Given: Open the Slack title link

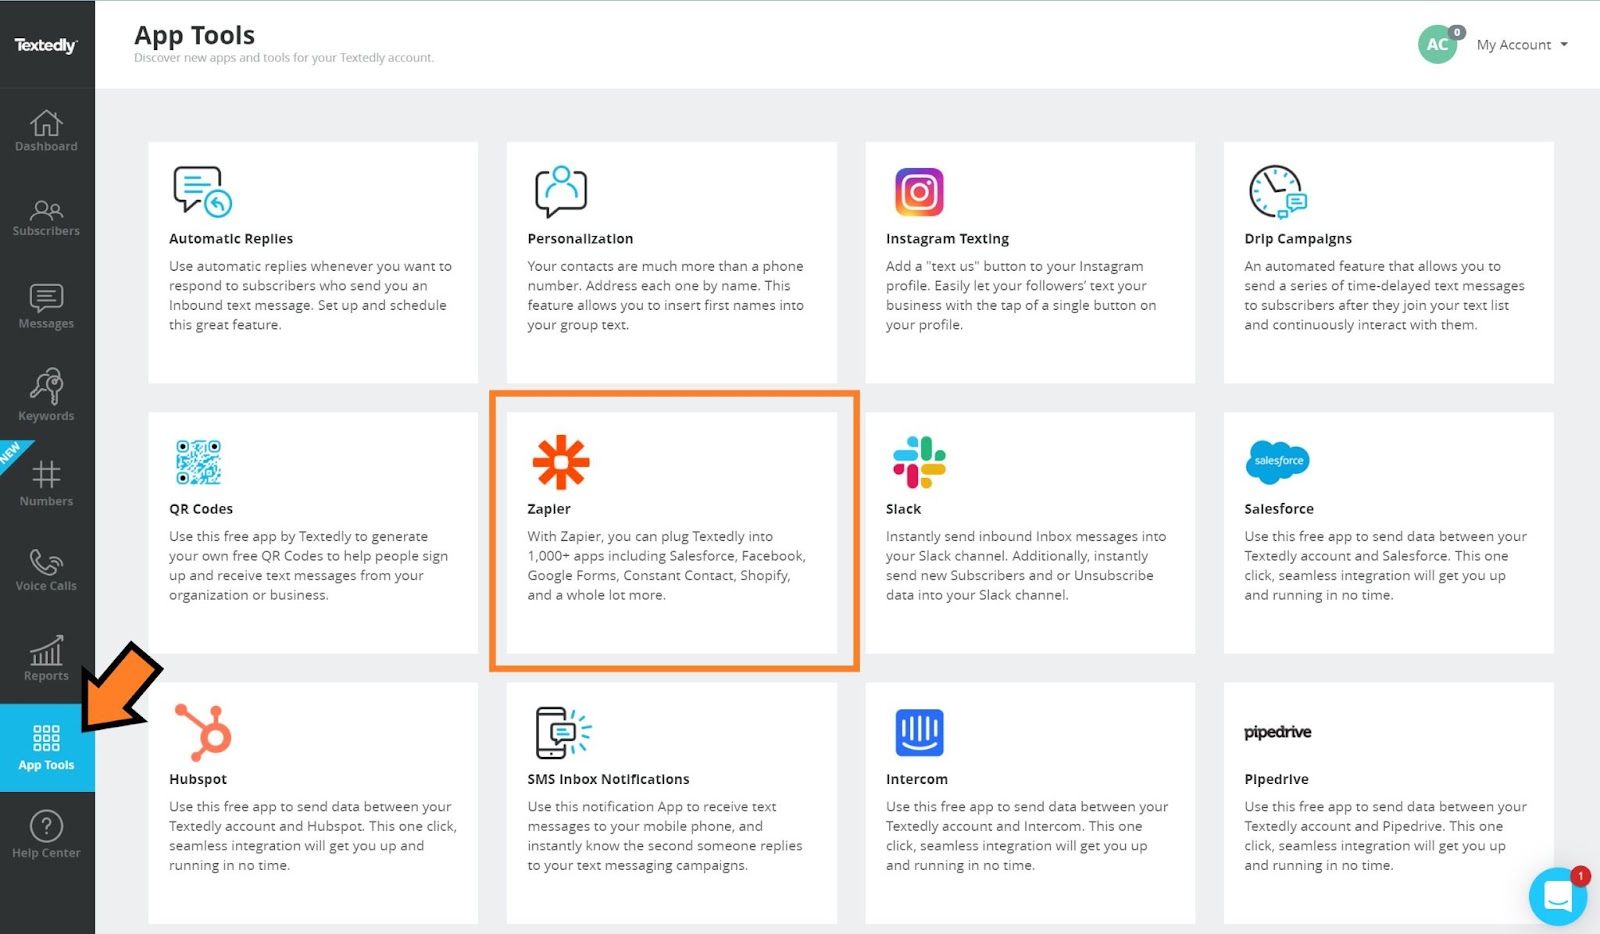Looking at the screenshot, I should click(903, 509).
